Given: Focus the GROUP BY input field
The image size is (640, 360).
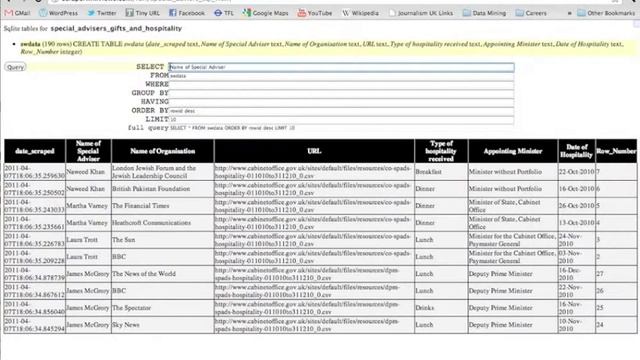Looking at the screenshot, I should (341, 93).
